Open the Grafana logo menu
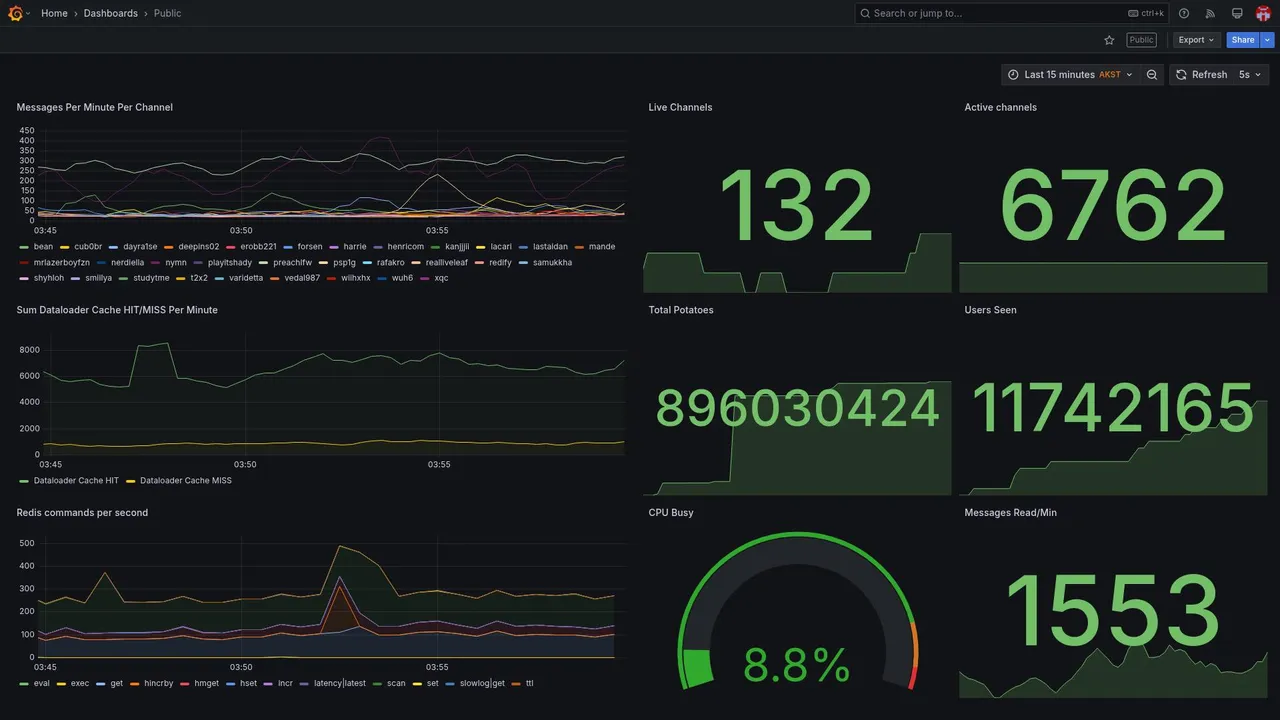This screenshot has width=1280, height=720. point(15,13)
